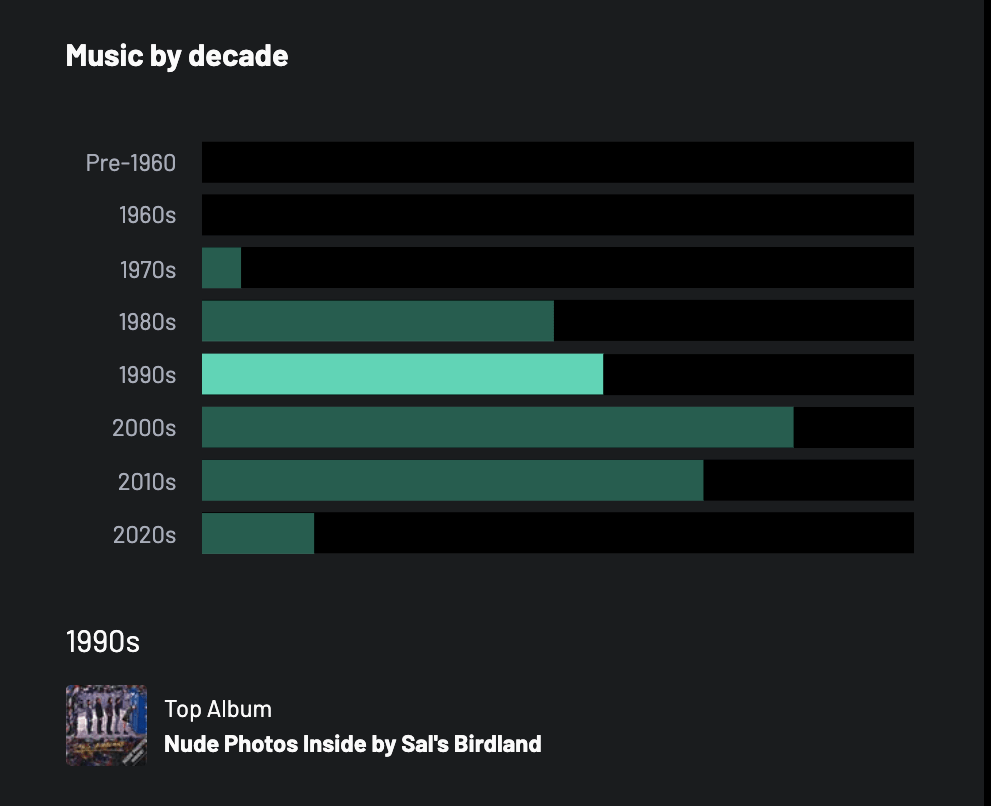Click the 1990s heading above Top Album
991x806 pixels.
click(x=103, y=641)
